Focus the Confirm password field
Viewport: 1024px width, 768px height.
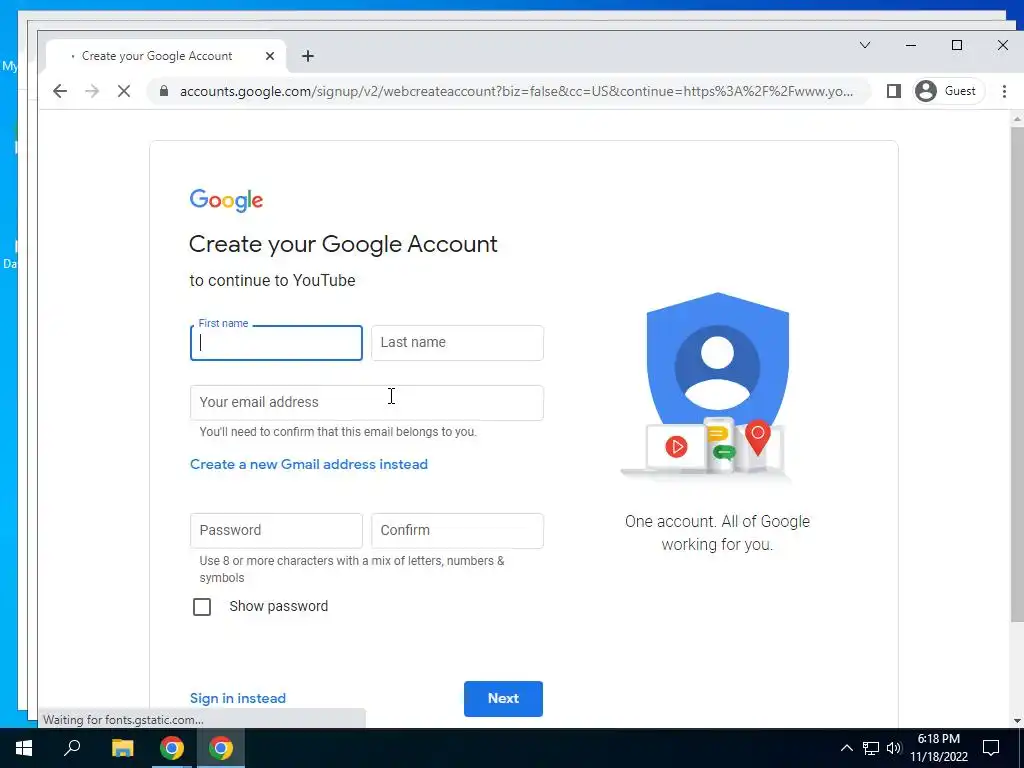pos(457,530)
